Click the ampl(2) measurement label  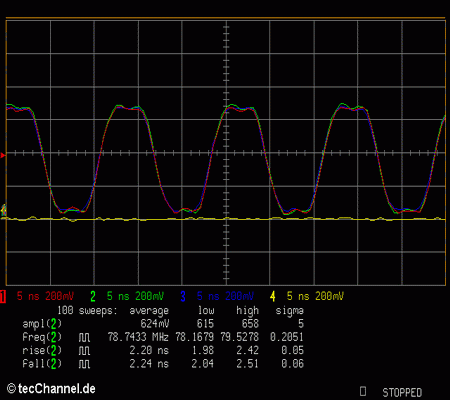coord(42,324)
